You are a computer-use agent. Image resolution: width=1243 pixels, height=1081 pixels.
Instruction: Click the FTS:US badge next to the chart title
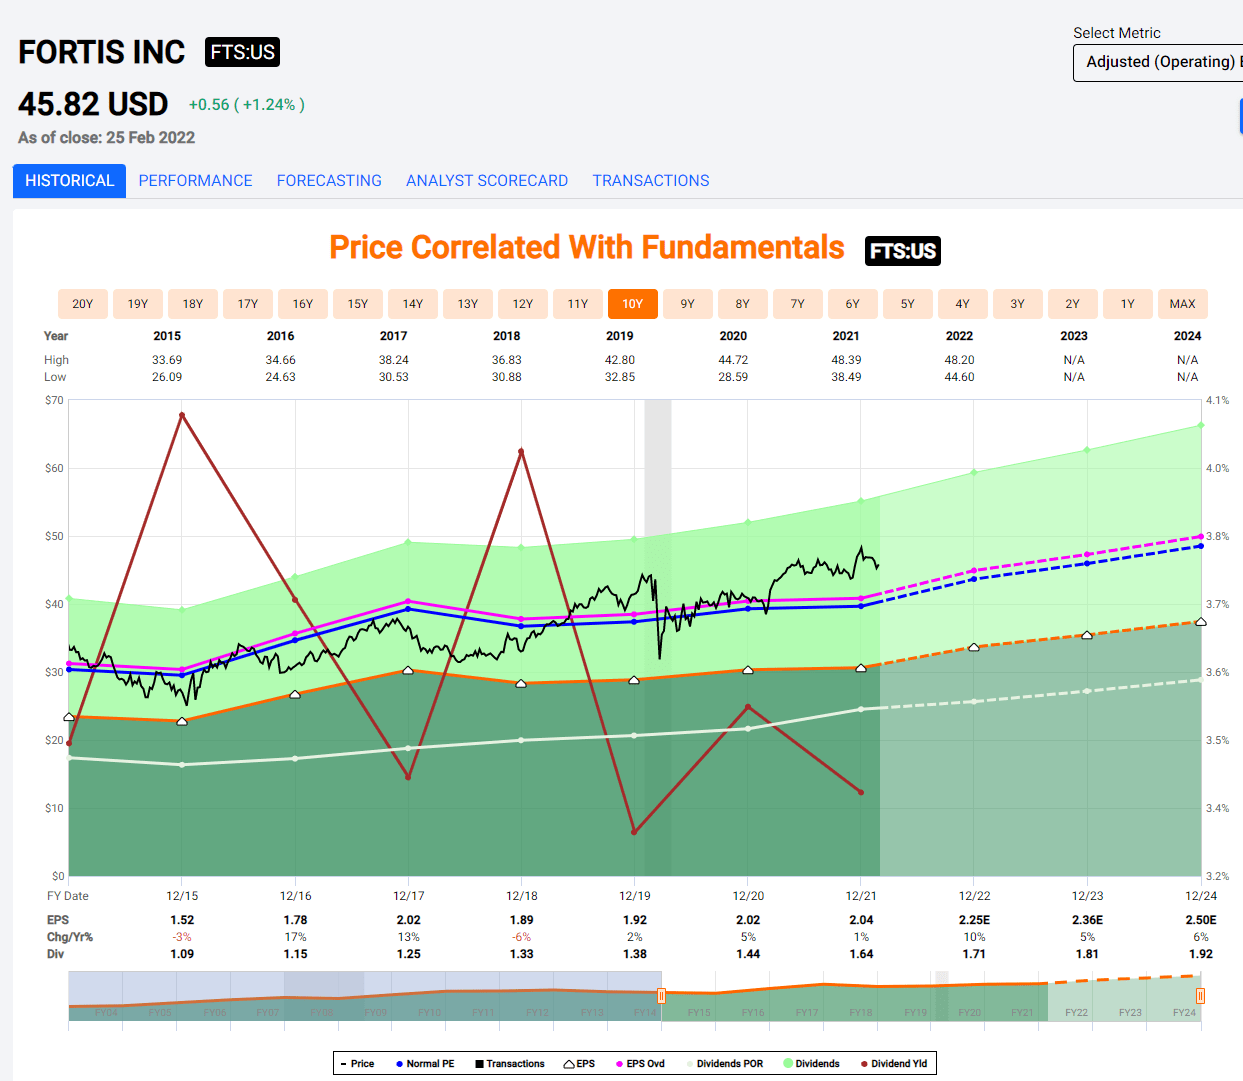point(901,251)
